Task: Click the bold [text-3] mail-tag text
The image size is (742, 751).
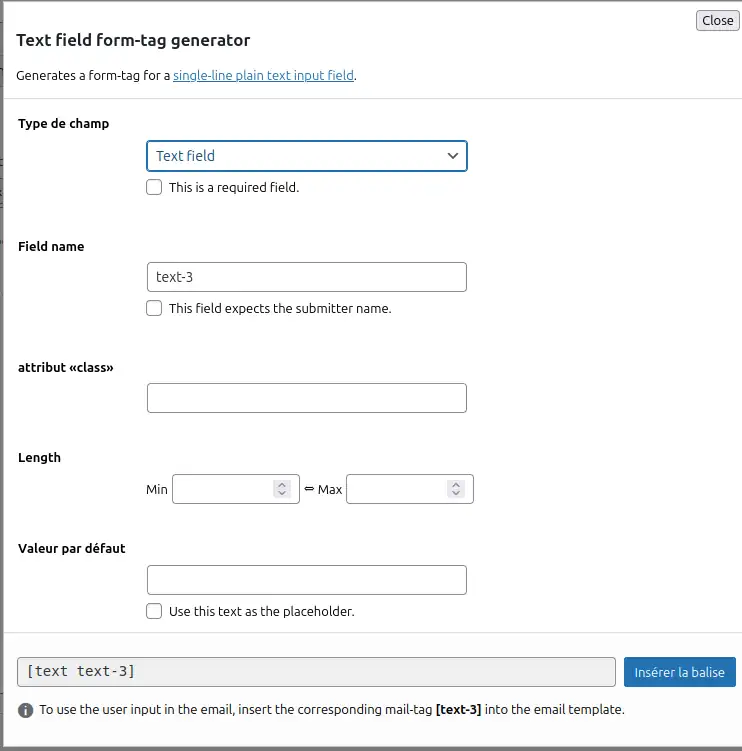Action: click(458, 709)
